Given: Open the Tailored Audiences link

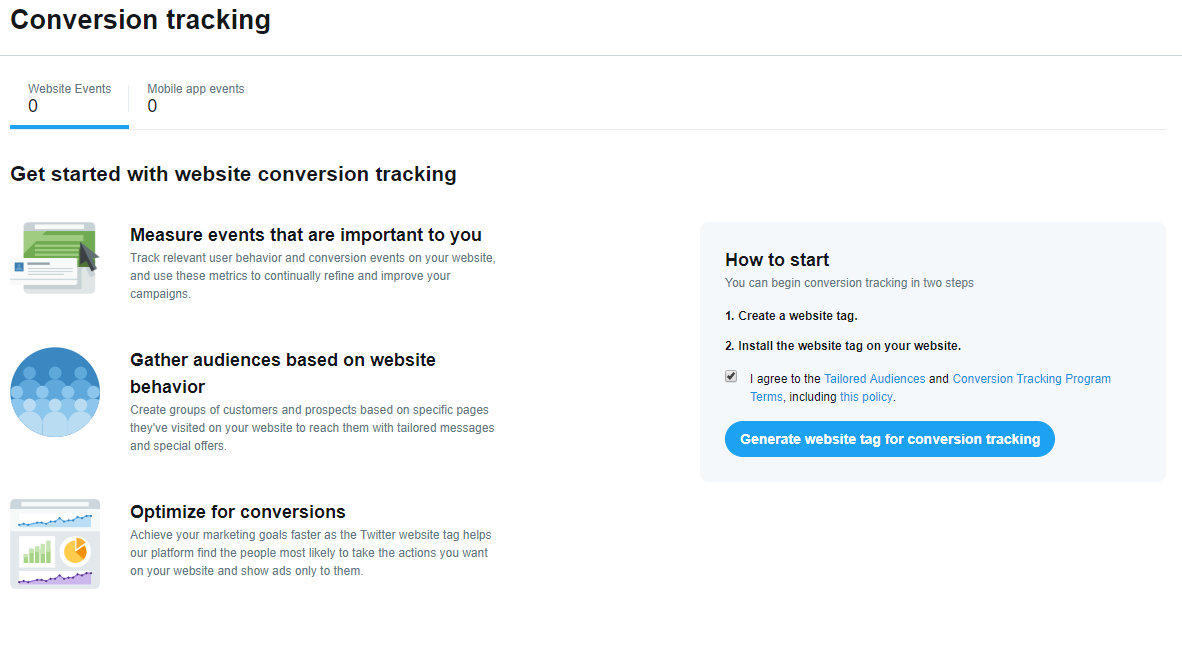Looking at the screenshot, I should [x=874, y=379].
